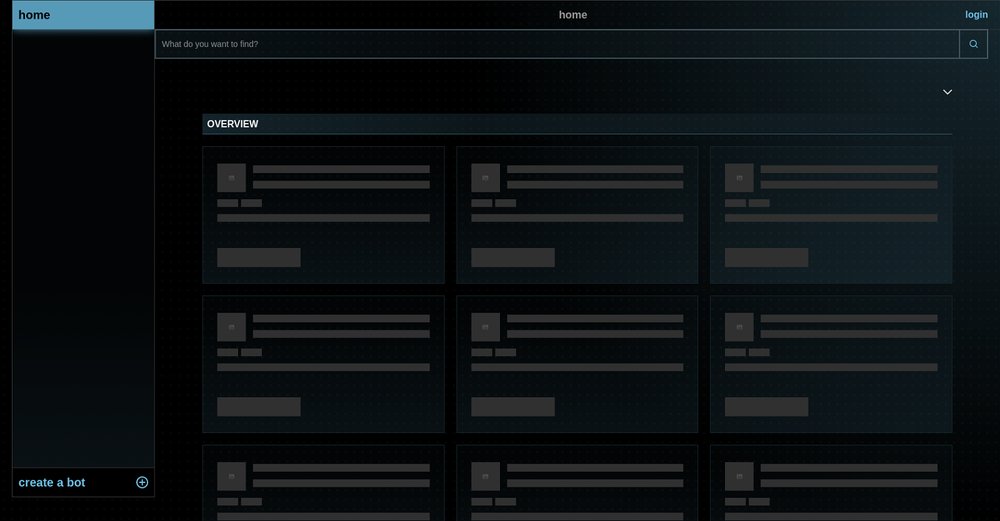This screenshot has width=1000, height=521.
Task: Select the home tab in the sidebar
Action: (x=83, y=15)
